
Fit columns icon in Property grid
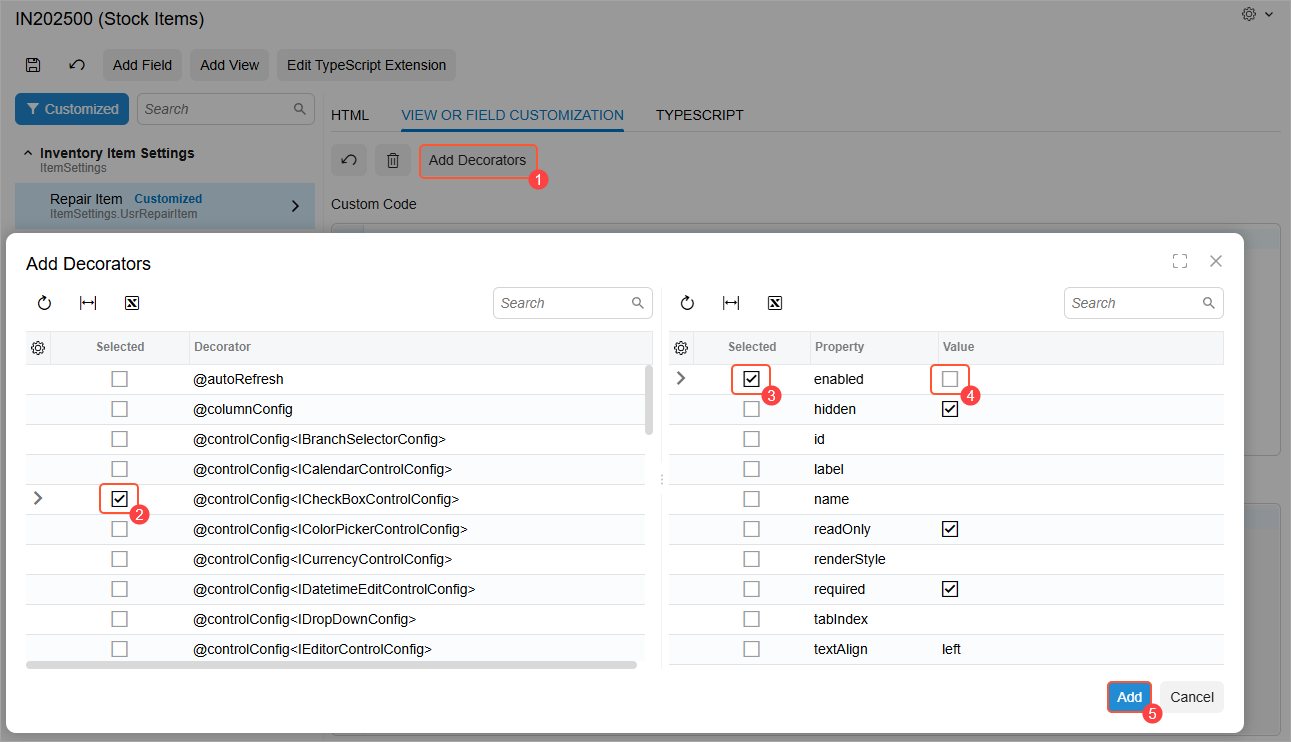[731, 303]
